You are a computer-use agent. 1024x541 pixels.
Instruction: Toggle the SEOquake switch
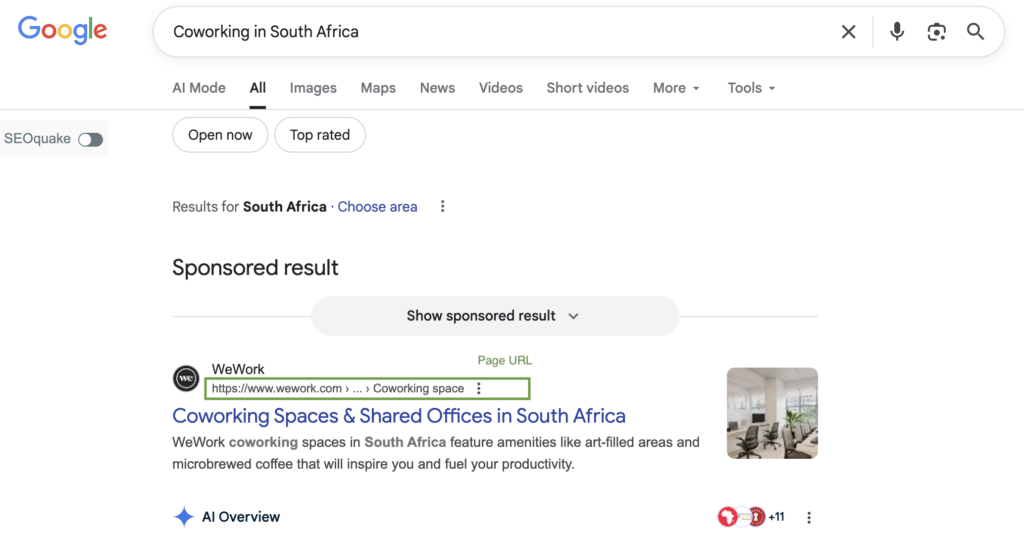pyautogui.click(x=91, y=139)
